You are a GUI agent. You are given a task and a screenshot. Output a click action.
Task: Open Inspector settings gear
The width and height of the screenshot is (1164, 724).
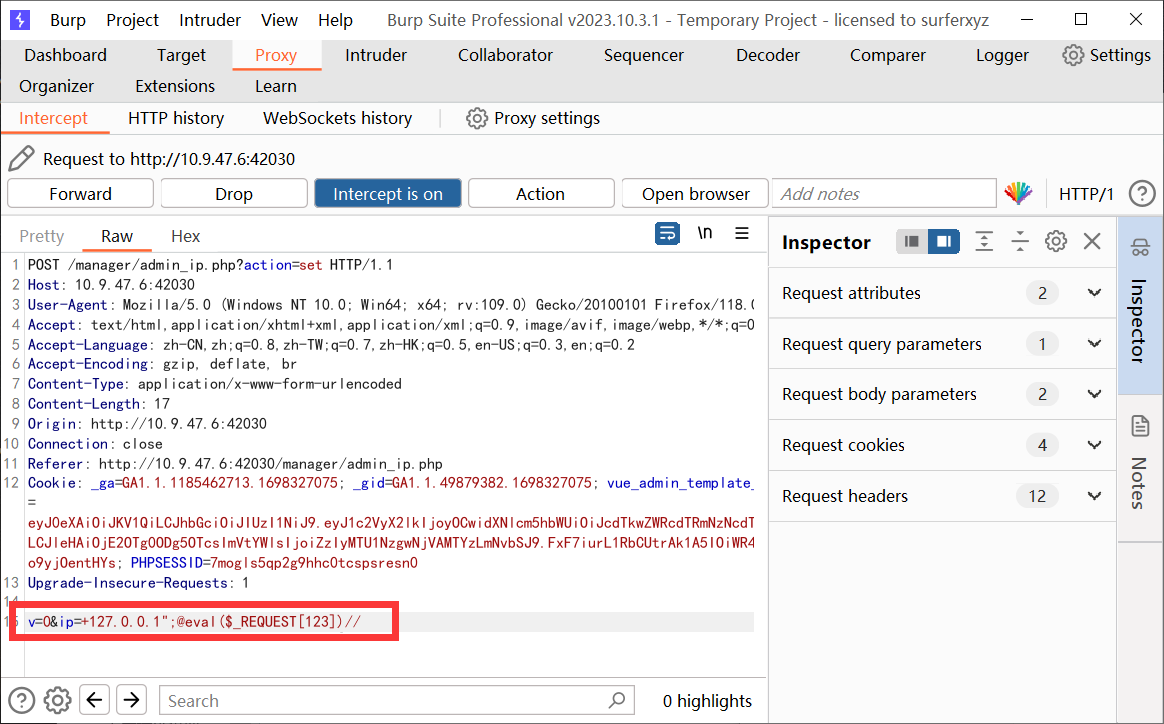tap(1056, 241)
